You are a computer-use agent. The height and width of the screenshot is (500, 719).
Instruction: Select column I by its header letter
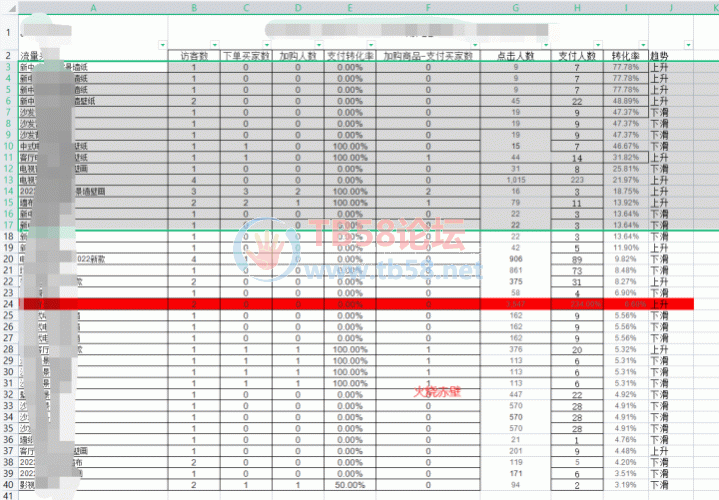coord(627,6)
